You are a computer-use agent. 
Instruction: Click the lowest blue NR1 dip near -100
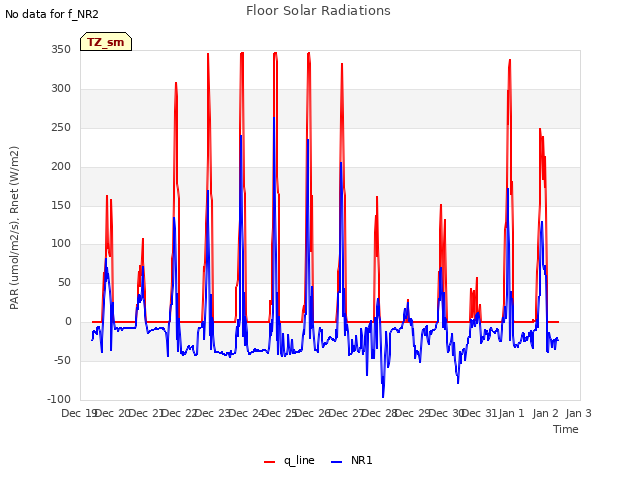pos(383,397)
